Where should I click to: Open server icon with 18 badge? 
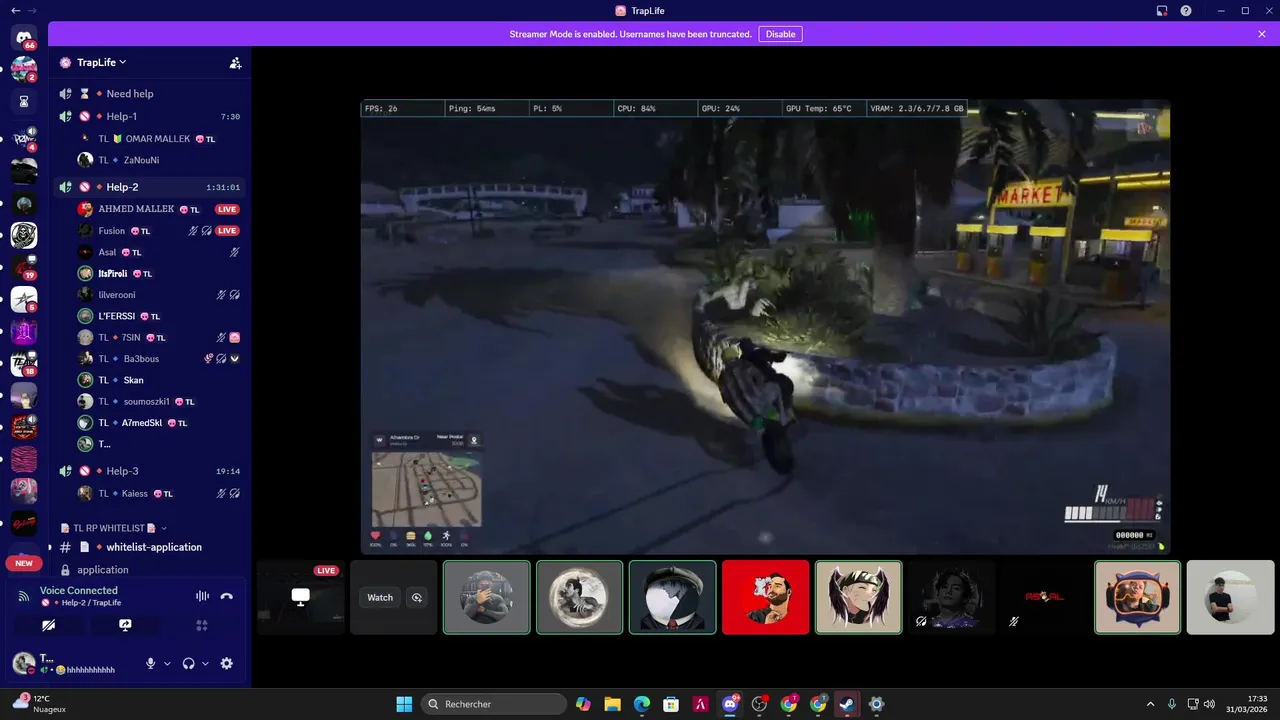[24, 363]
